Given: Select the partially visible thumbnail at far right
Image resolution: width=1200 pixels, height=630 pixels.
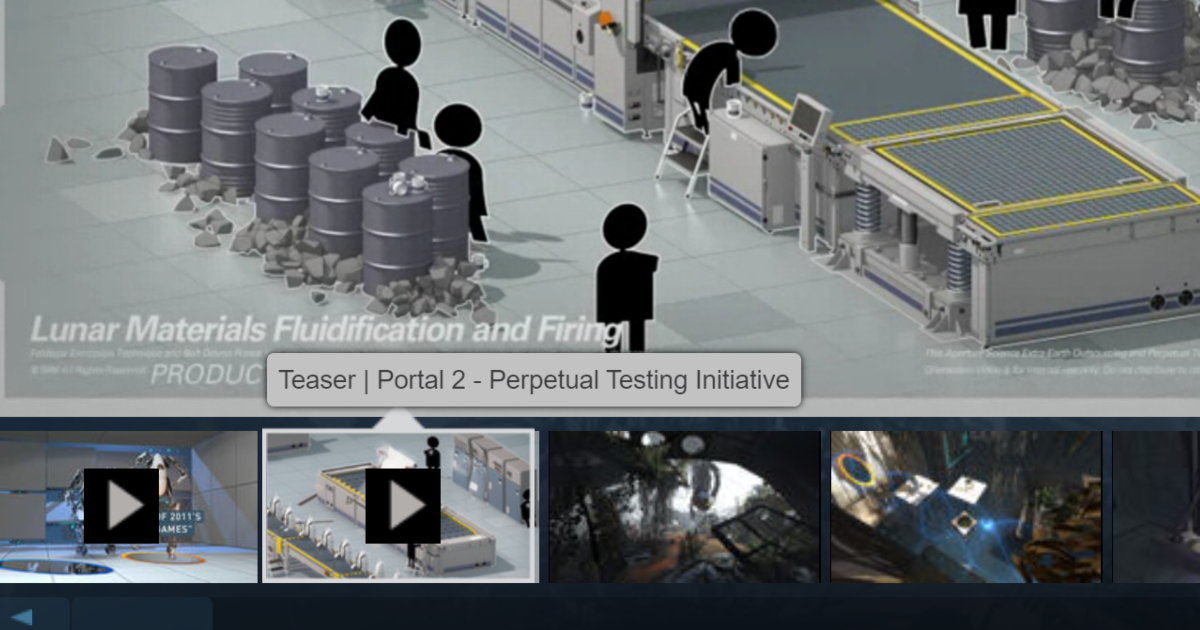Looking at the screenshot, I should tap(1157, 506).
